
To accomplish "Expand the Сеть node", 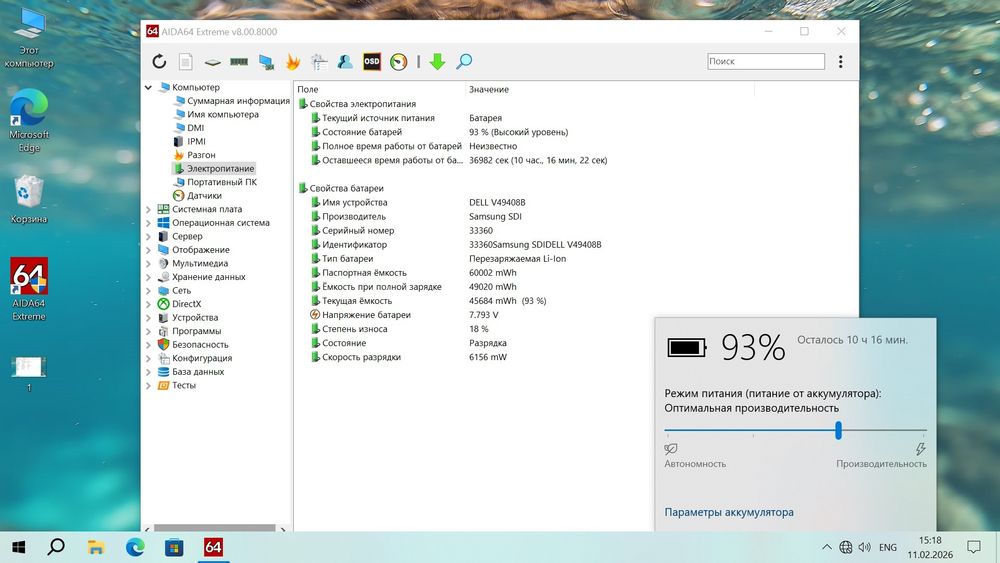I will tap(149, 290).
